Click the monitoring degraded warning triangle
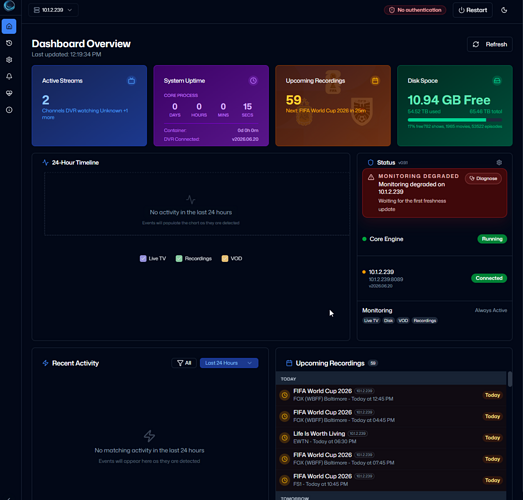This screenshot has height=500, width=523. [371, 177]
